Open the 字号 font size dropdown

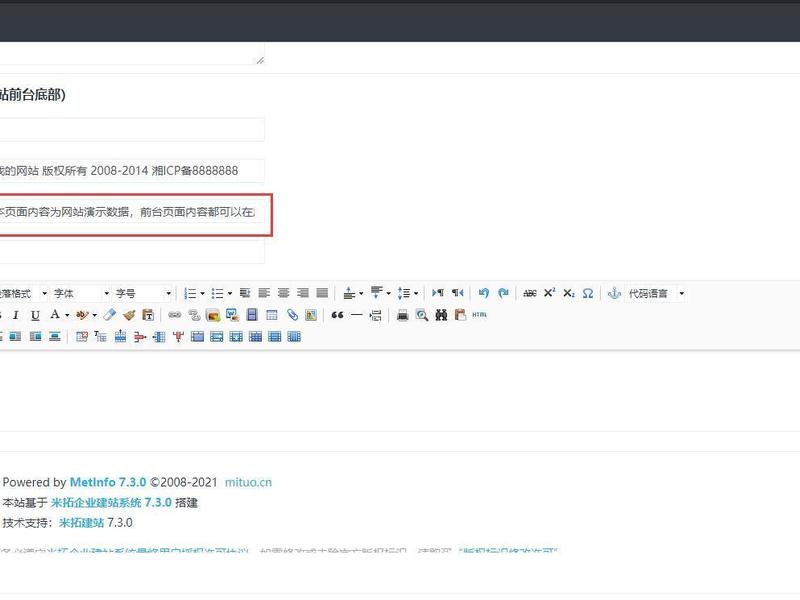143,293
